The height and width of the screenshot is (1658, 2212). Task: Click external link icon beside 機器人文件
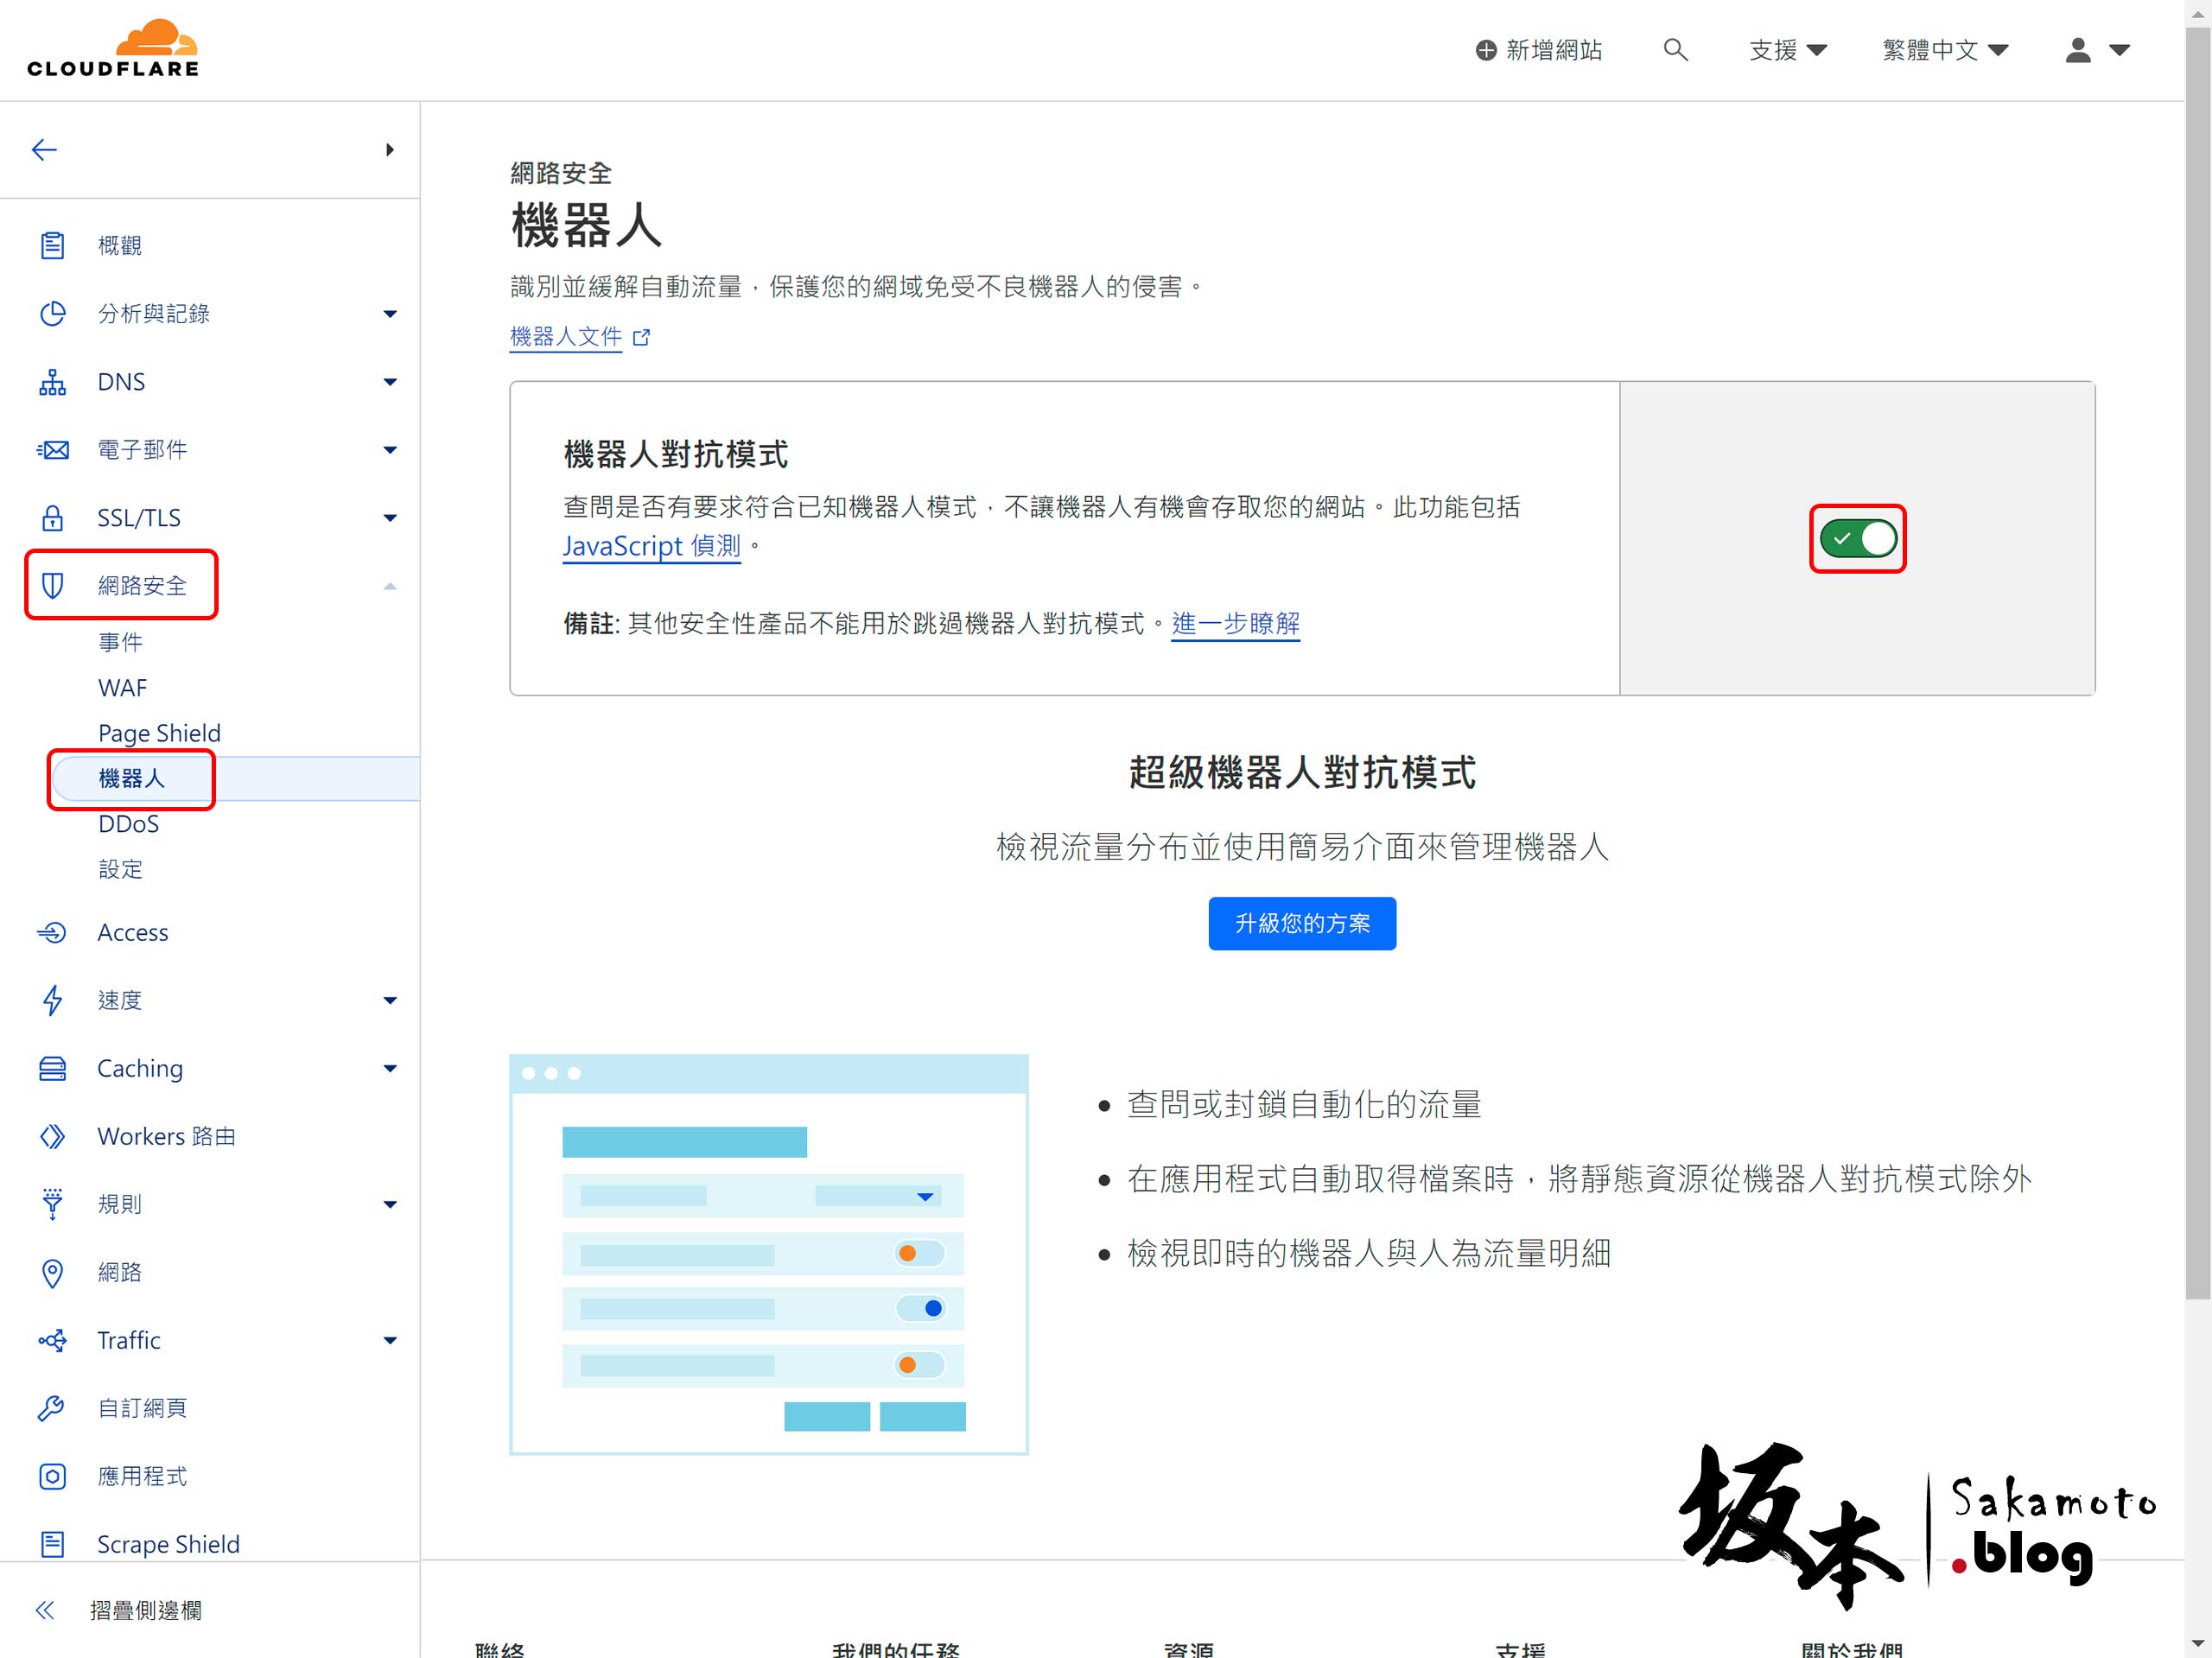tap(642, 338)
